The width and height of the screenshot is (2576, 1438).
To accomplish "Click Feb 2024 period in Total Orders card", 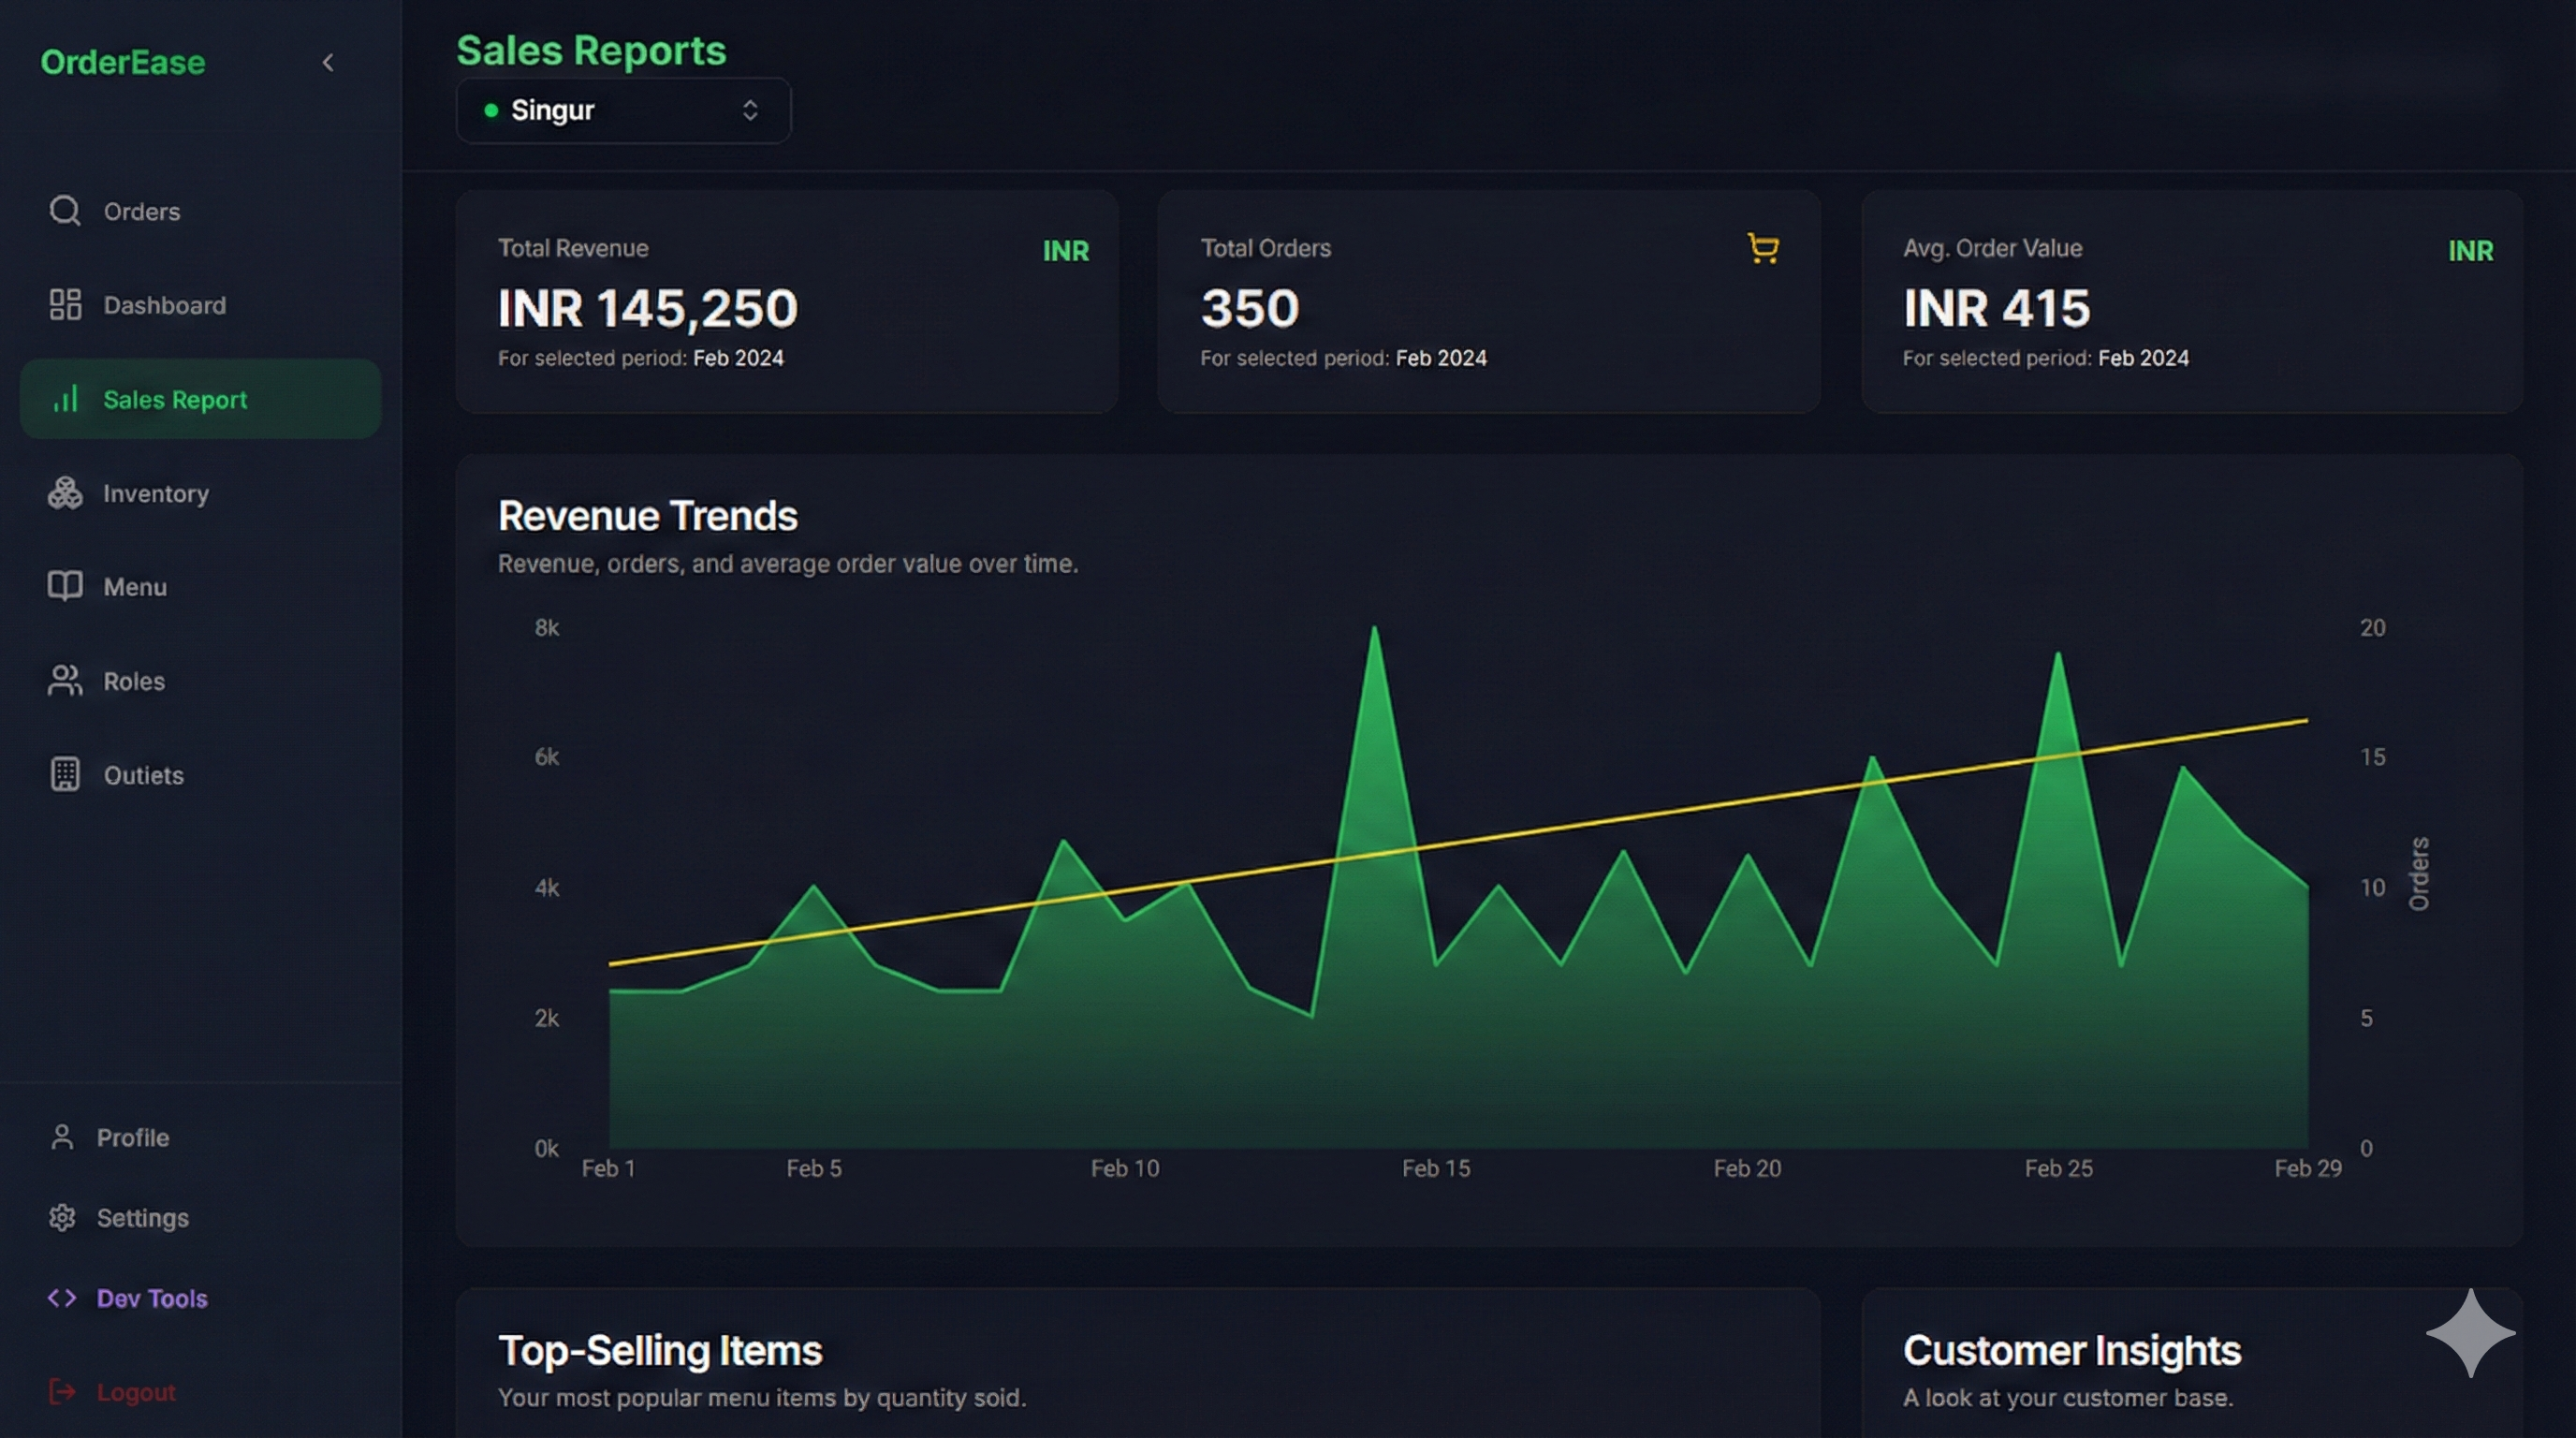I will click(1441, 358).
